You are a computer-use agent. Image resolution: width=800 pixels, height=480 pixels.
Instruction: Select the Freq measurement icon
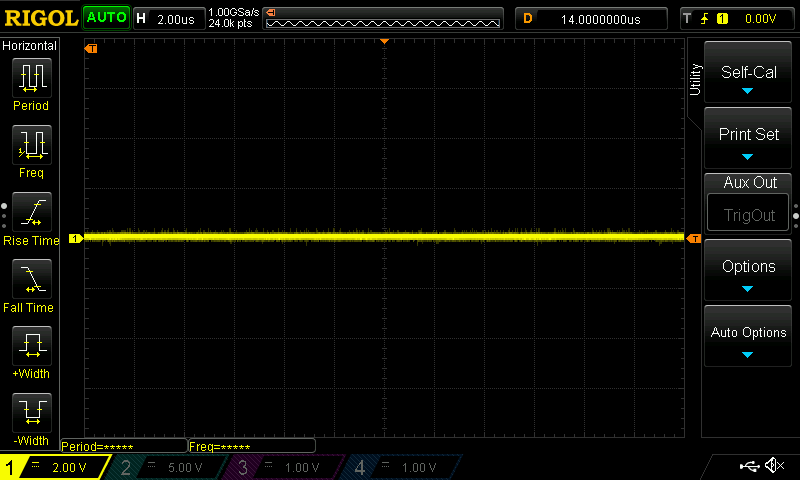[x=32, y=145]
